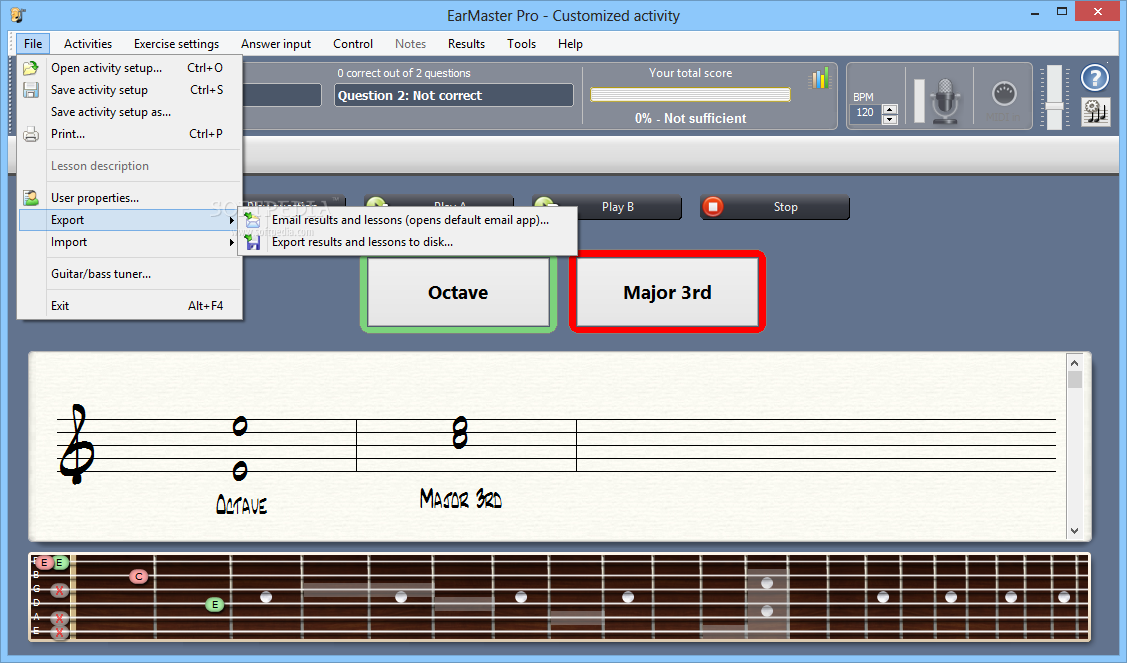Open the File menu

(x=33, y=44)
